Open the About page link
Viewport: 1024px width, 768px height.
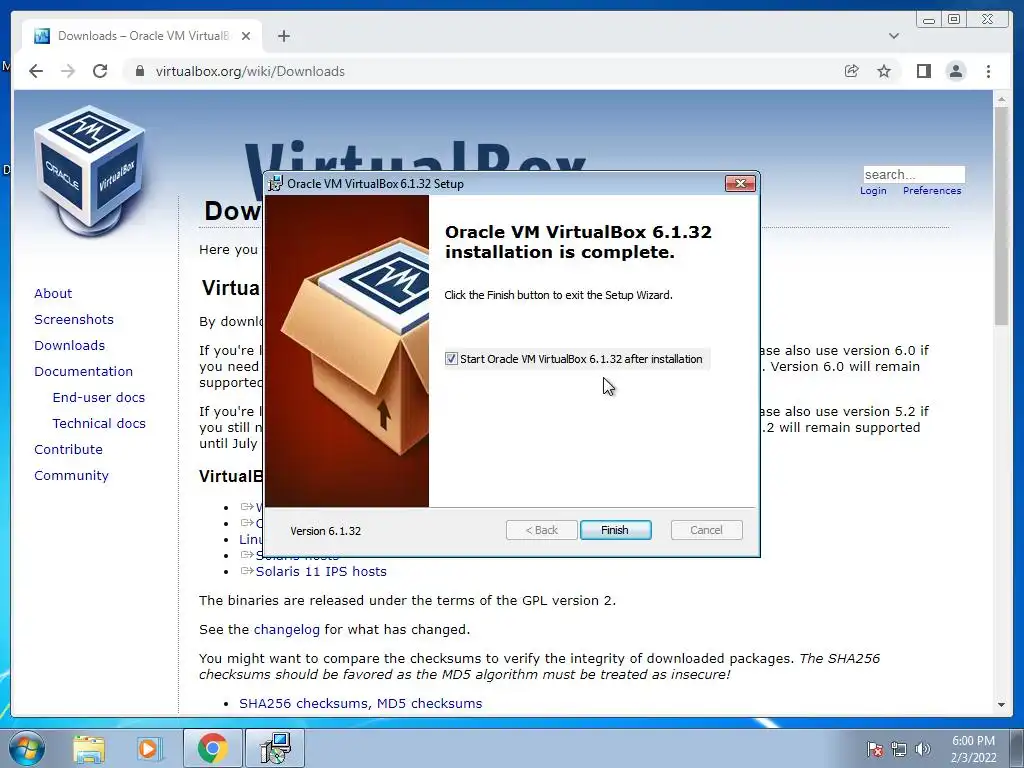[x=53, y=293]
